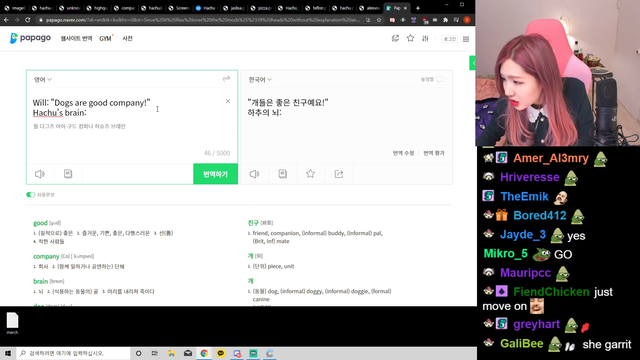Viewport: 640px width, 360px height.
Task: Switch to the 'Screen' browser tab
Action: click(178, 8)
